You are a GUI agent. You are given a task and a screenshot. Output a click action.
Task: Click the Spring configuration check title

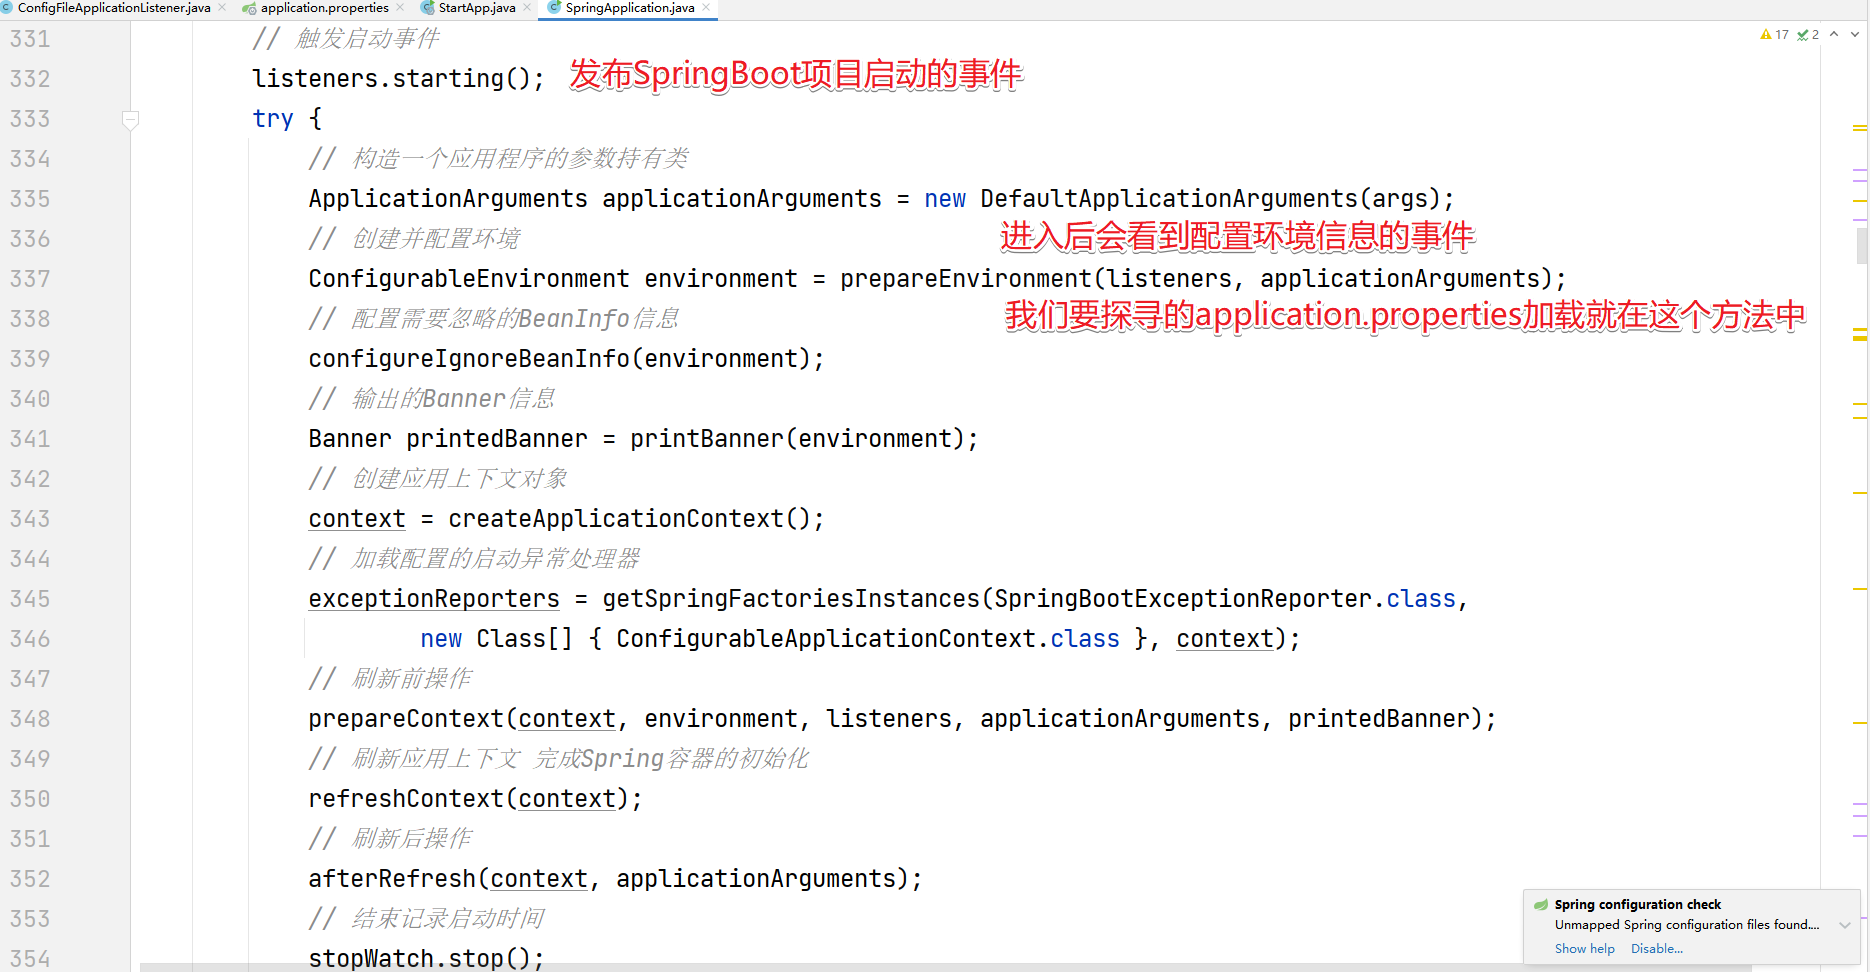pyautogui.click(x=1637, y=904)
